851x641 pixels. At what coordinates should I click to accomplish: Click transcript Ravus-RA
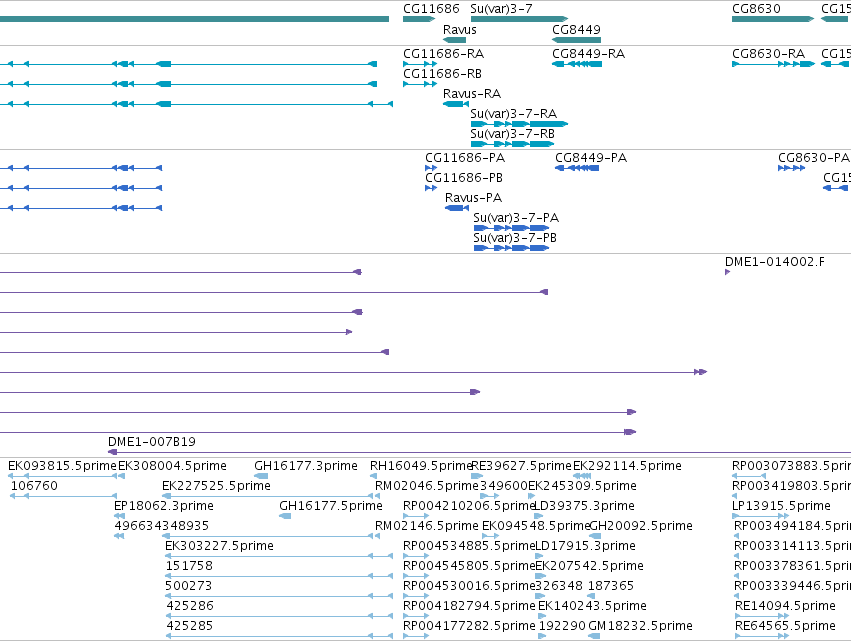[x=456, y=104]
